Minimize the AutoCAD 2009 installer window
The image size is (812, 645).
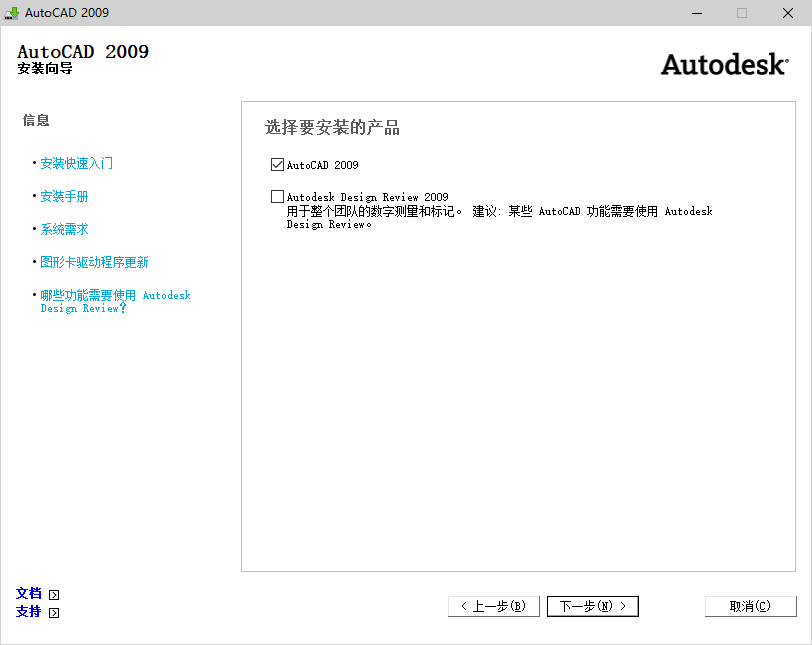pyautogui.click(x=697, y=13)
